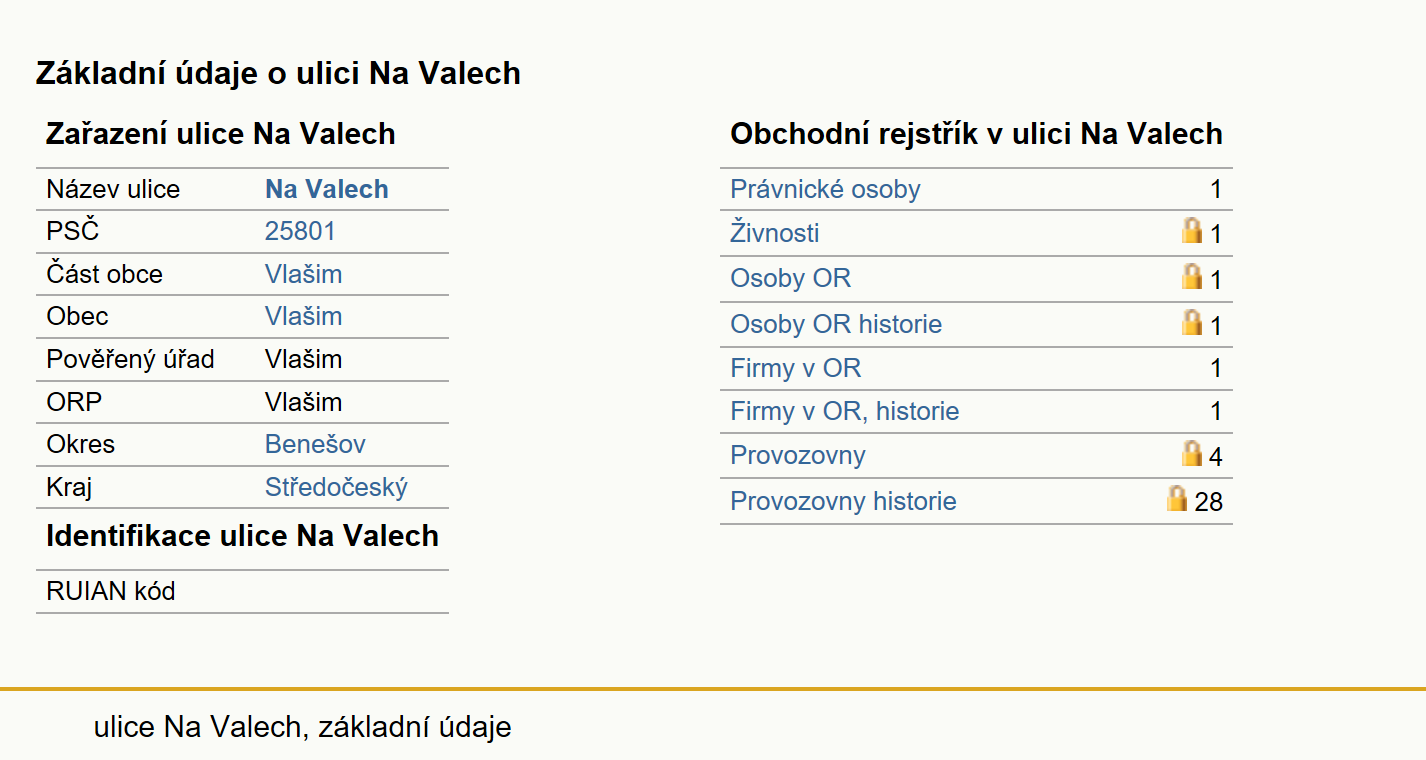Screen dimensions: 1426x760
Task: Click lock icon beside Provozovny historie count
Action: pos(1177,498)
